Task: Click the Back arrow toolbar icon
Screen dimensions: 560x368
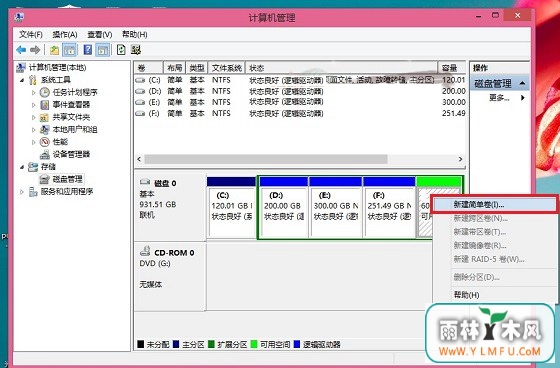Action: pyautogui.click(x=21, y=50)
